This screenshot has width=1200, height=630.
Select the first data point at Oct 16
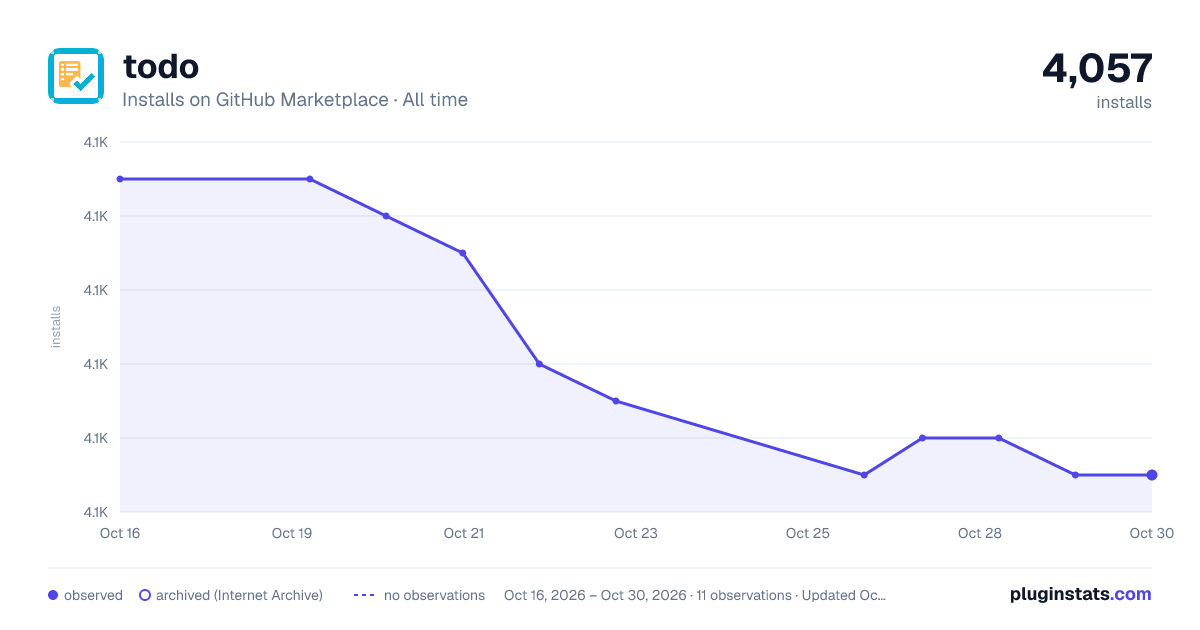120,179
